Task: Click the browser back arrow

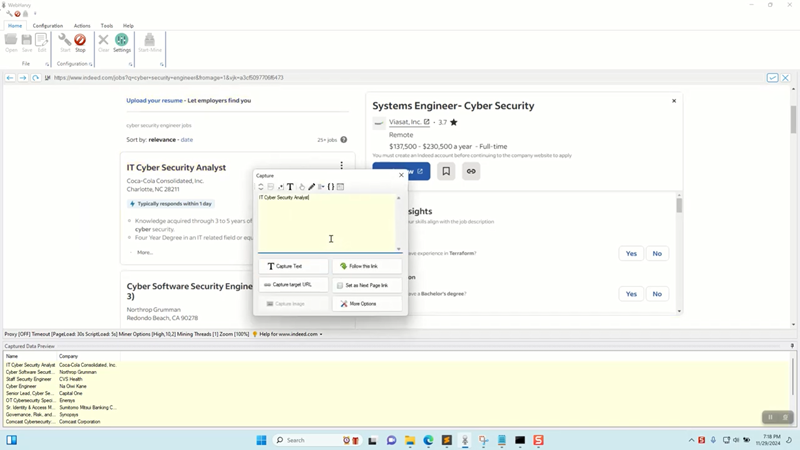Action: point(10,78)
